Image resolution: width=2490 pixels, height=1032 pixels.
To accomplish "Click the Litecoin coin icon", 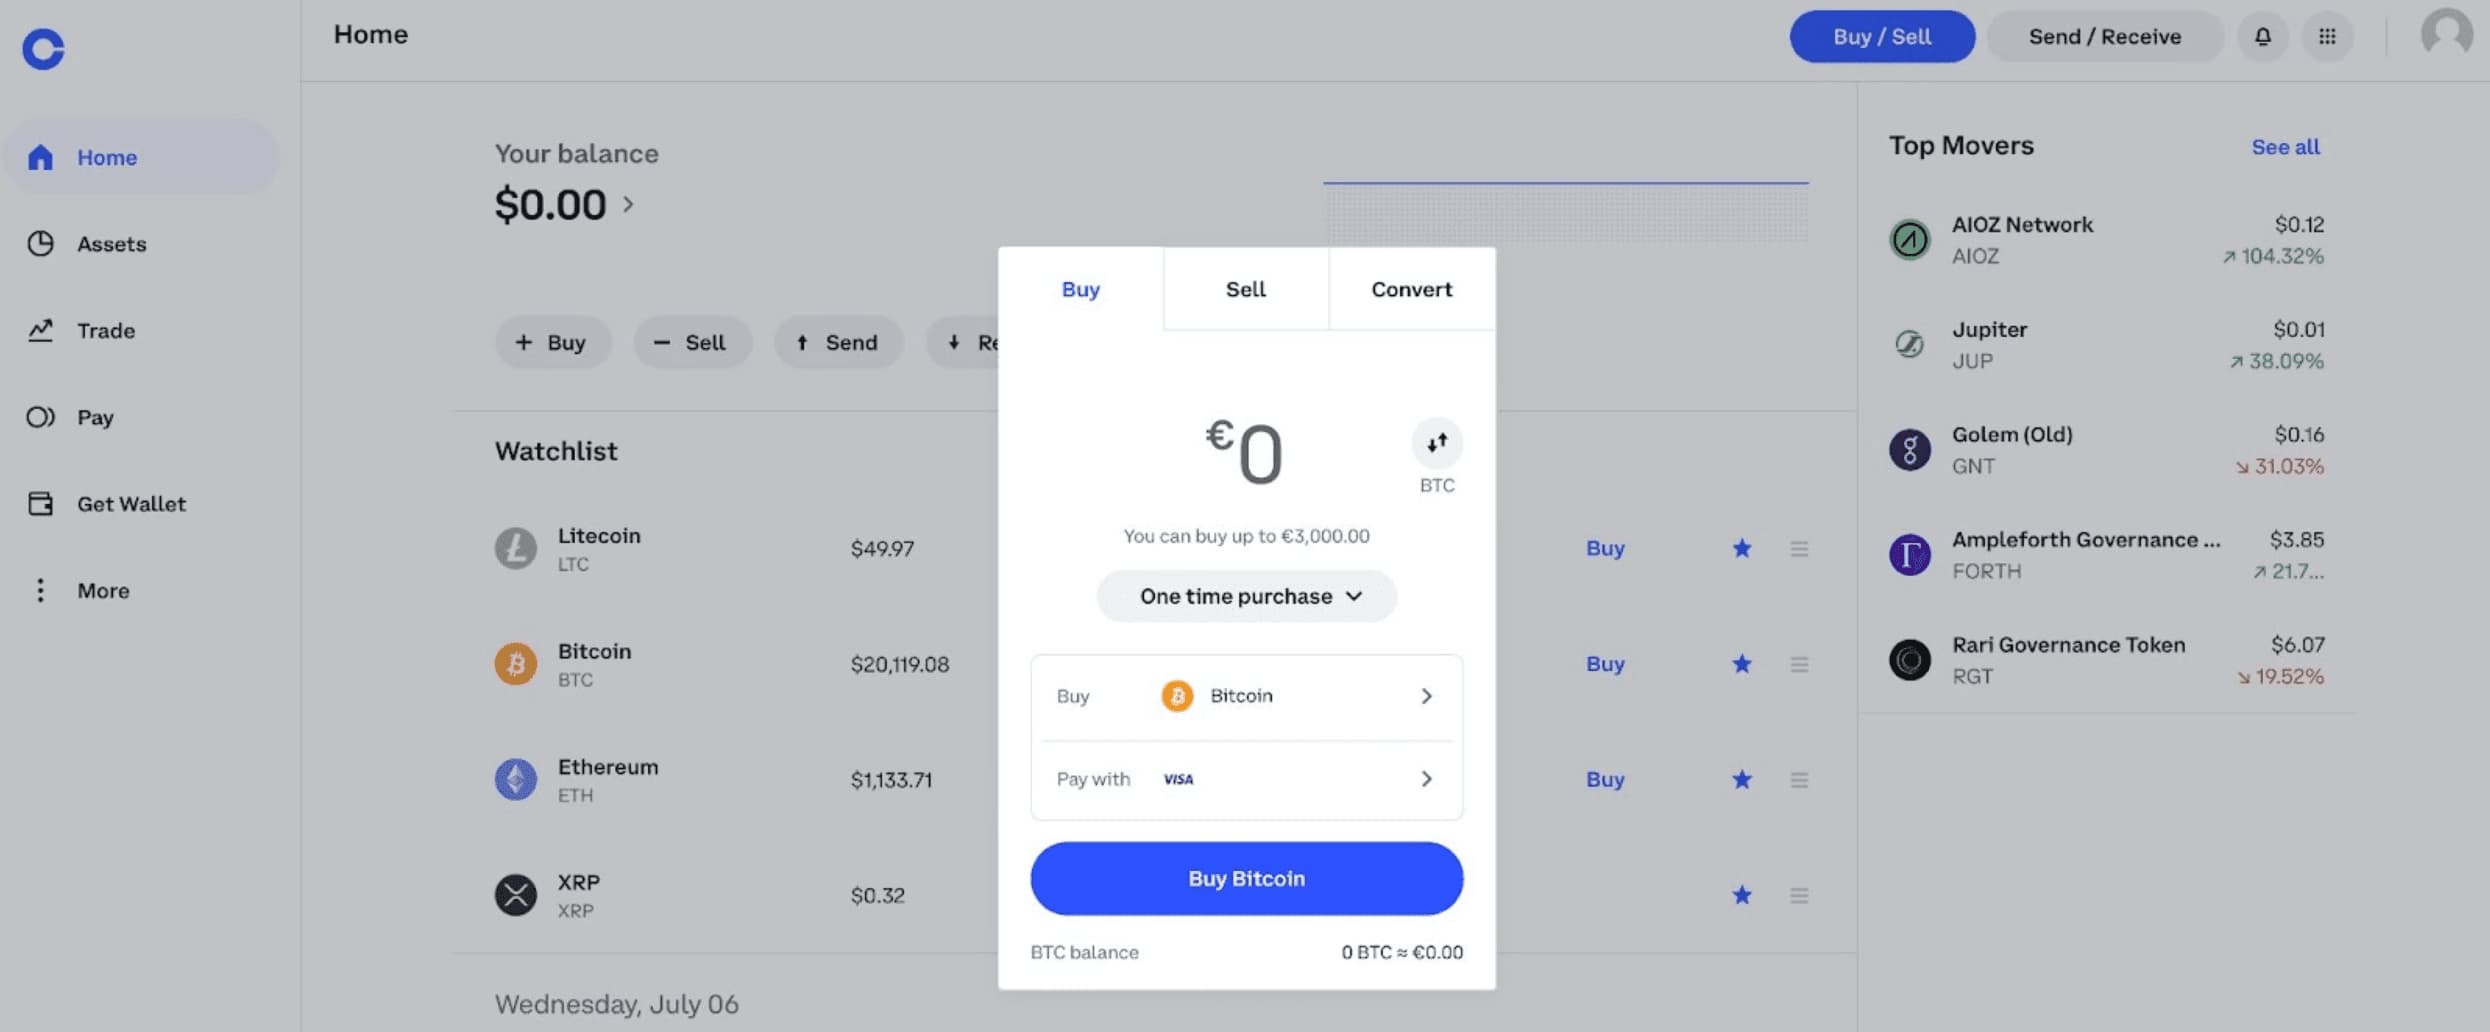I will tap(516, 548).
